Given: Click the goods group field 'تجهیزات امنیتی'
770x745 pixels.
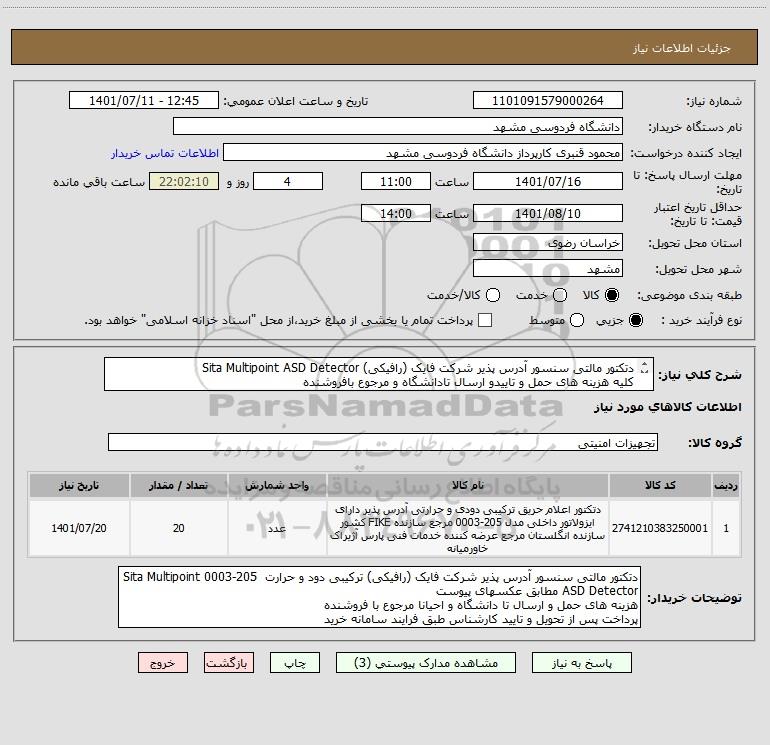Looking at the screenshot, I should (x=383, y=442).
